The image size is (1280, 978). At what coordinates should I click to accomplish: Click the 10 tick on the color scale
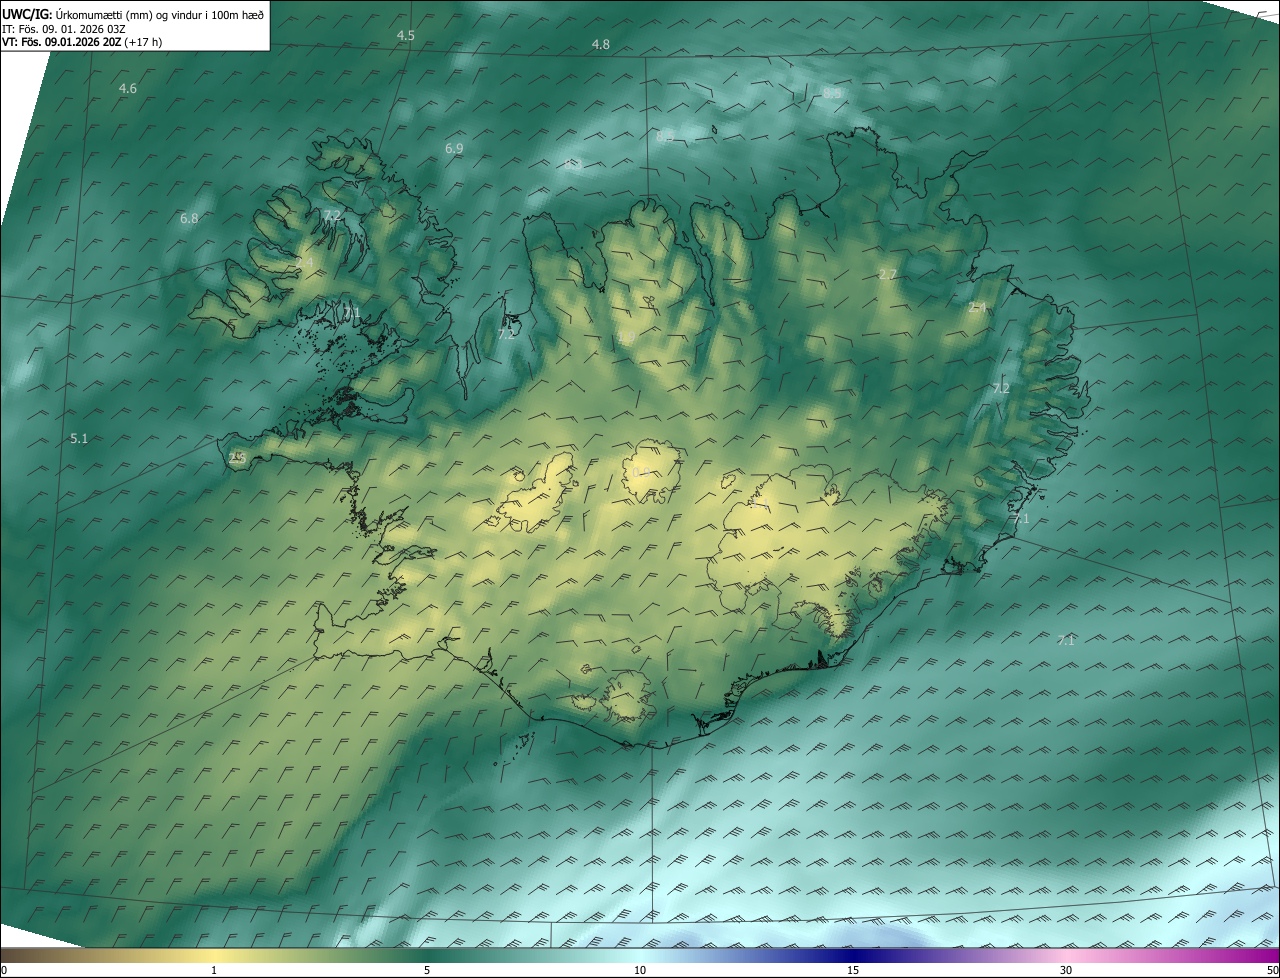click(x=640, y=970)
